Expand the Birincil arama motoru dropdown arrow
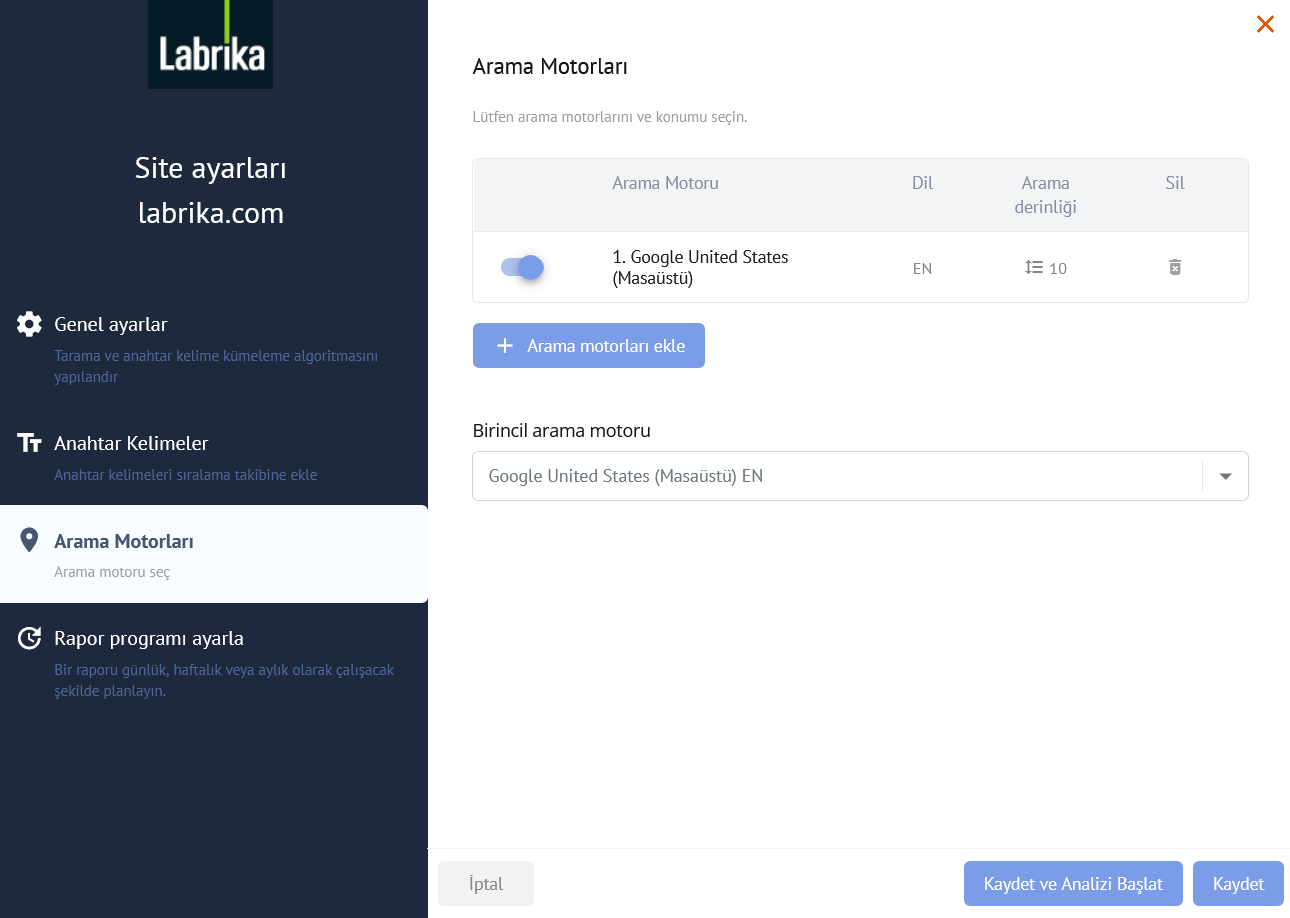Viewport: 1290px width, 918px height. point(1225,476)
